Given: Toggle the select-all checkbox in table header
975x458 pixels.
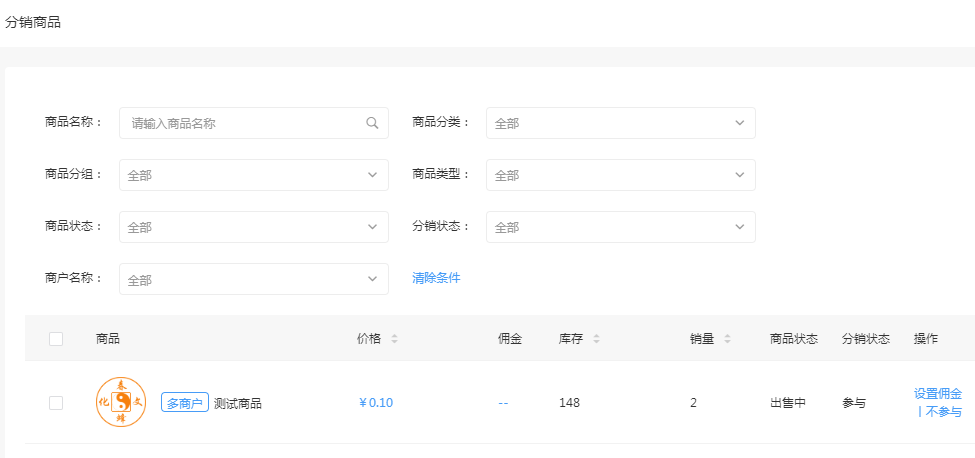Looking at the screenshot, I should [x=56, y=339].
